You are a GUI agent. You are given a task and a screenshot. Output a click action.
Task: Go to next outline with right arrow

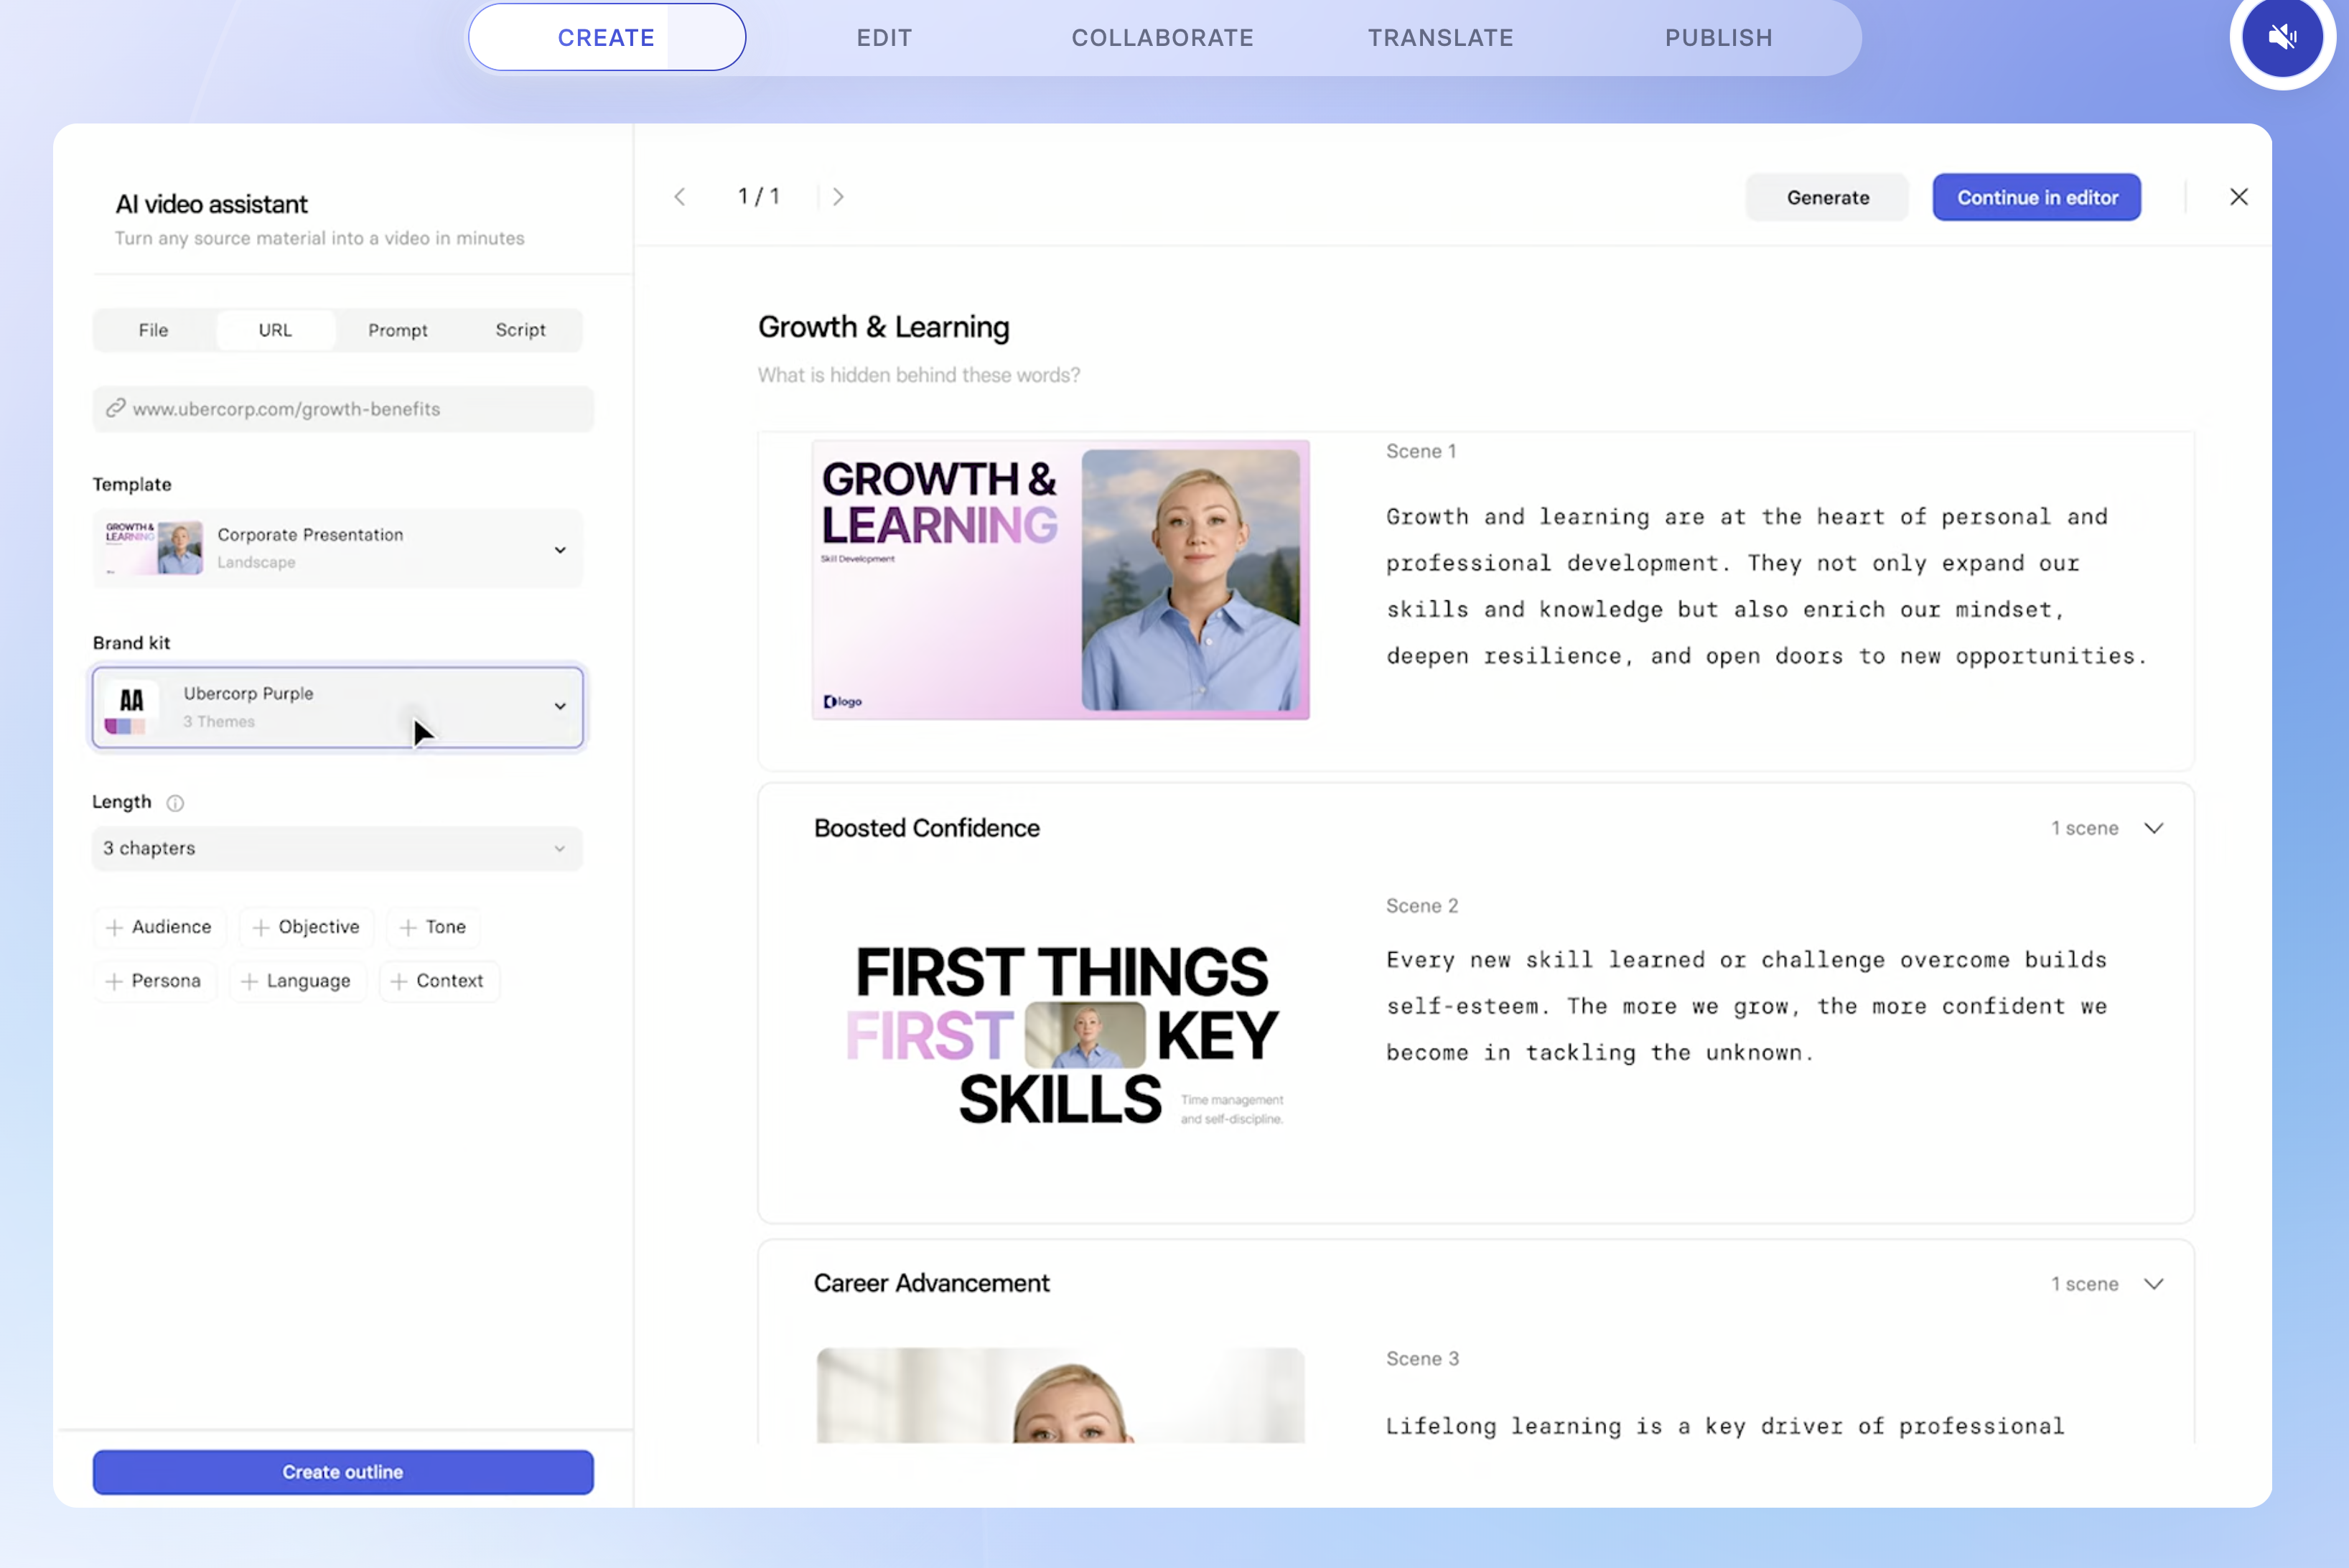tap(838, 197)
